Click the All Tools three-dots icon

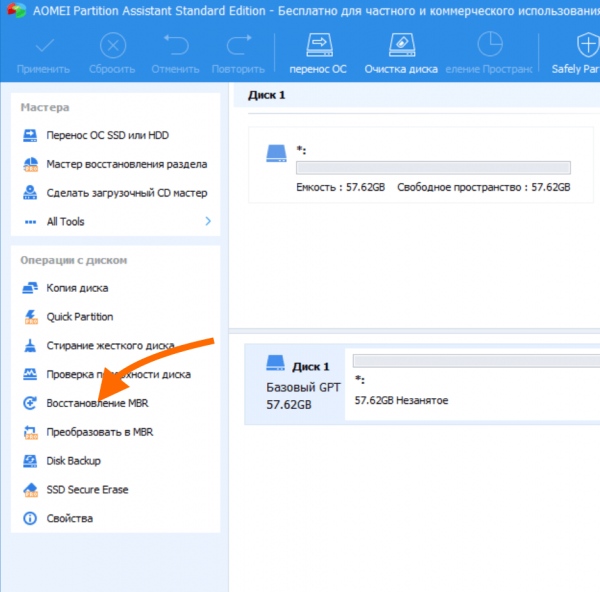point(30,222)
